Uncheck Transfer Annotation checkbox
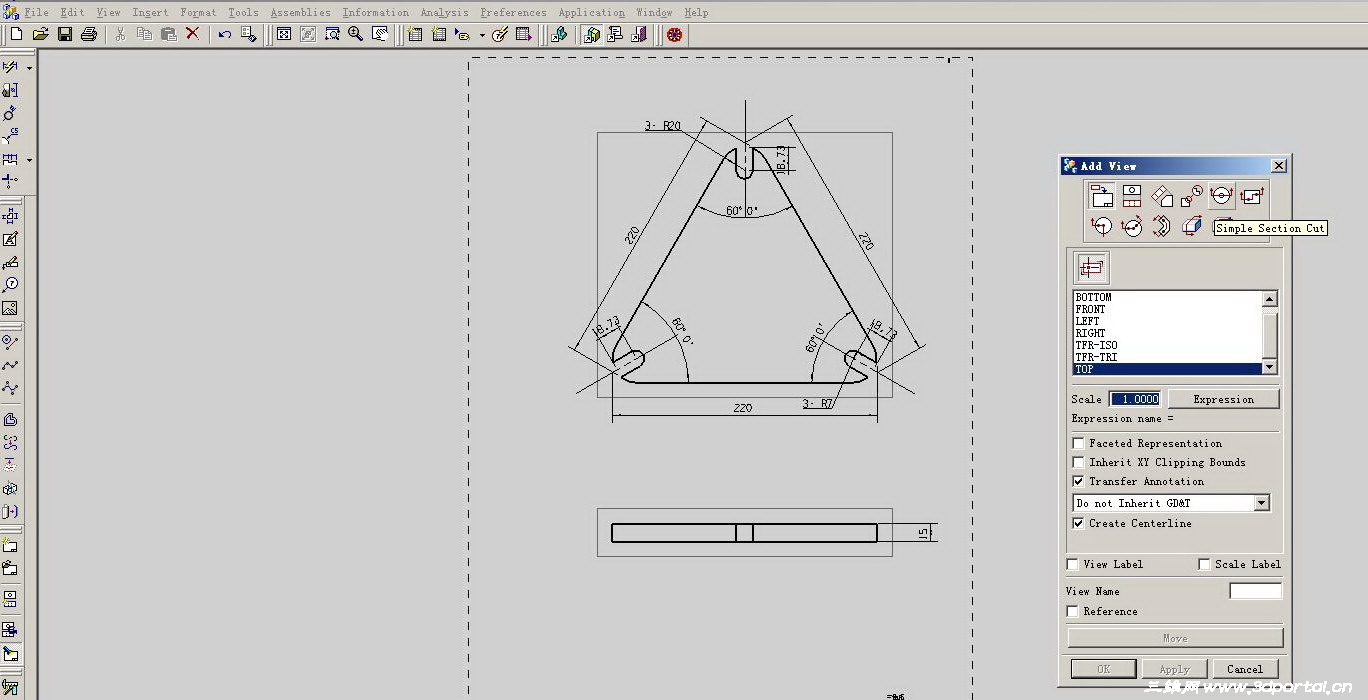The width and height of the screenshot is (1368, 700). click(1078, 481)
